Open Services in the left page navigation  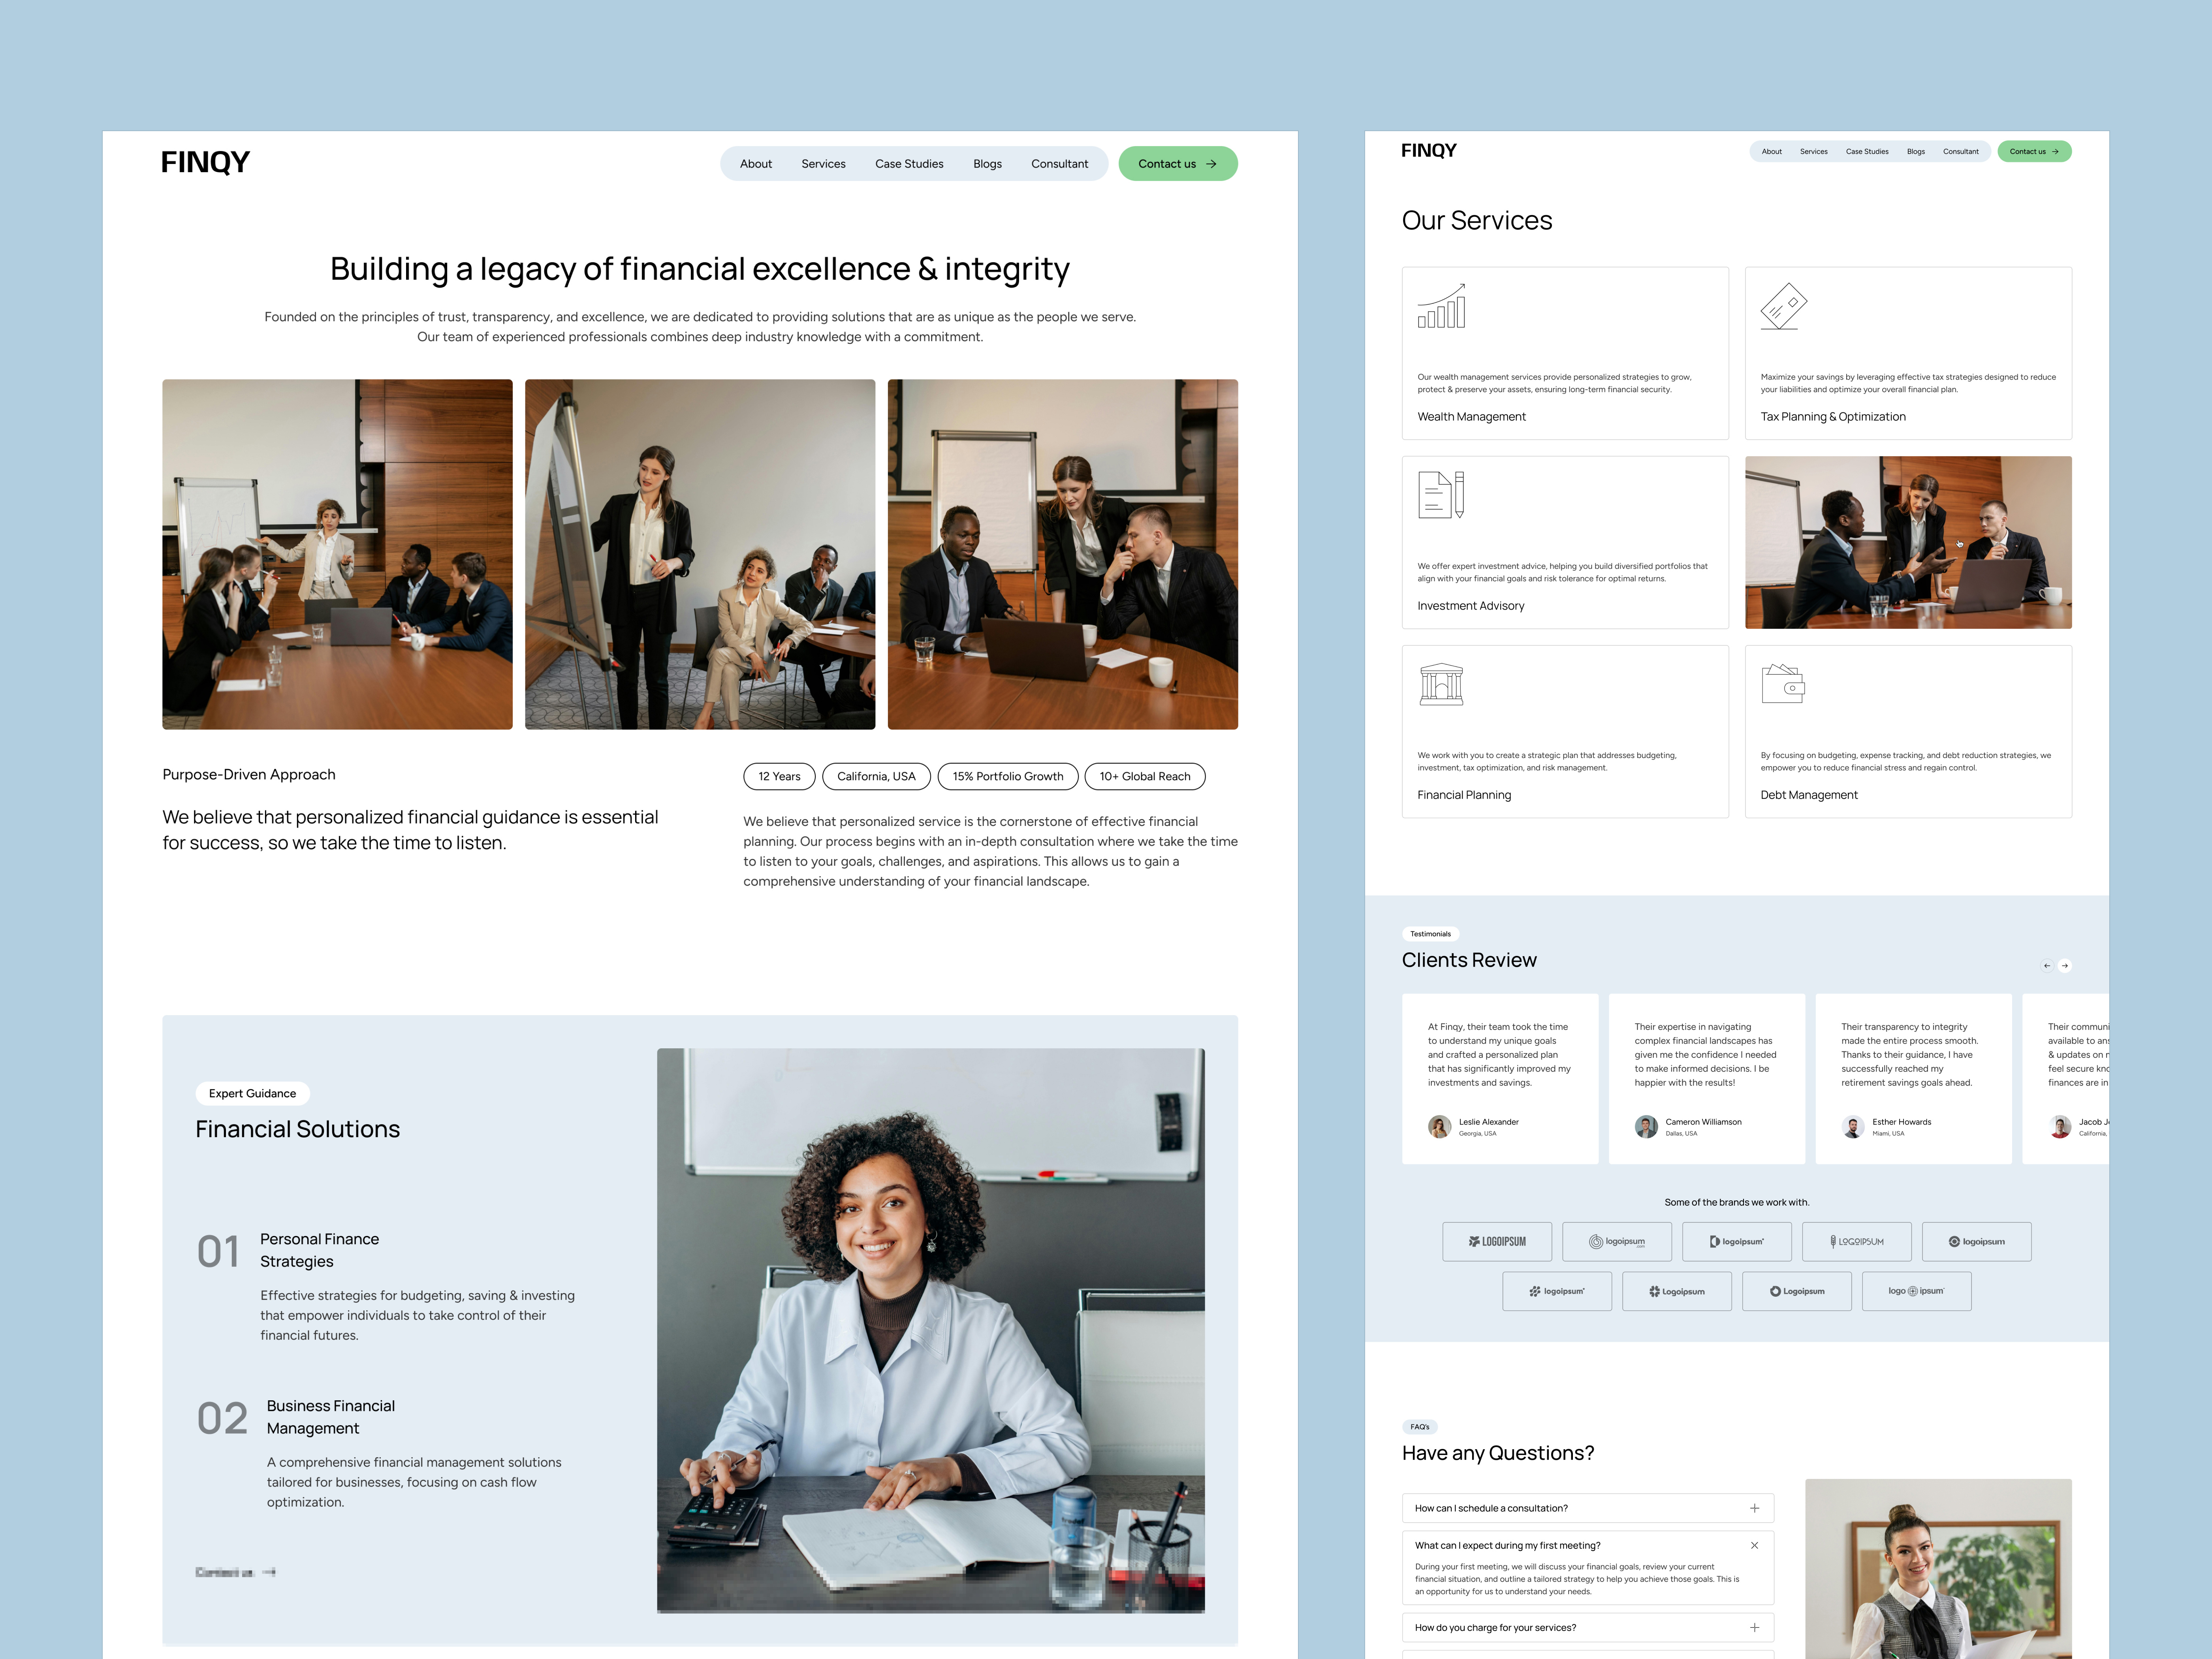click(823, 164)
